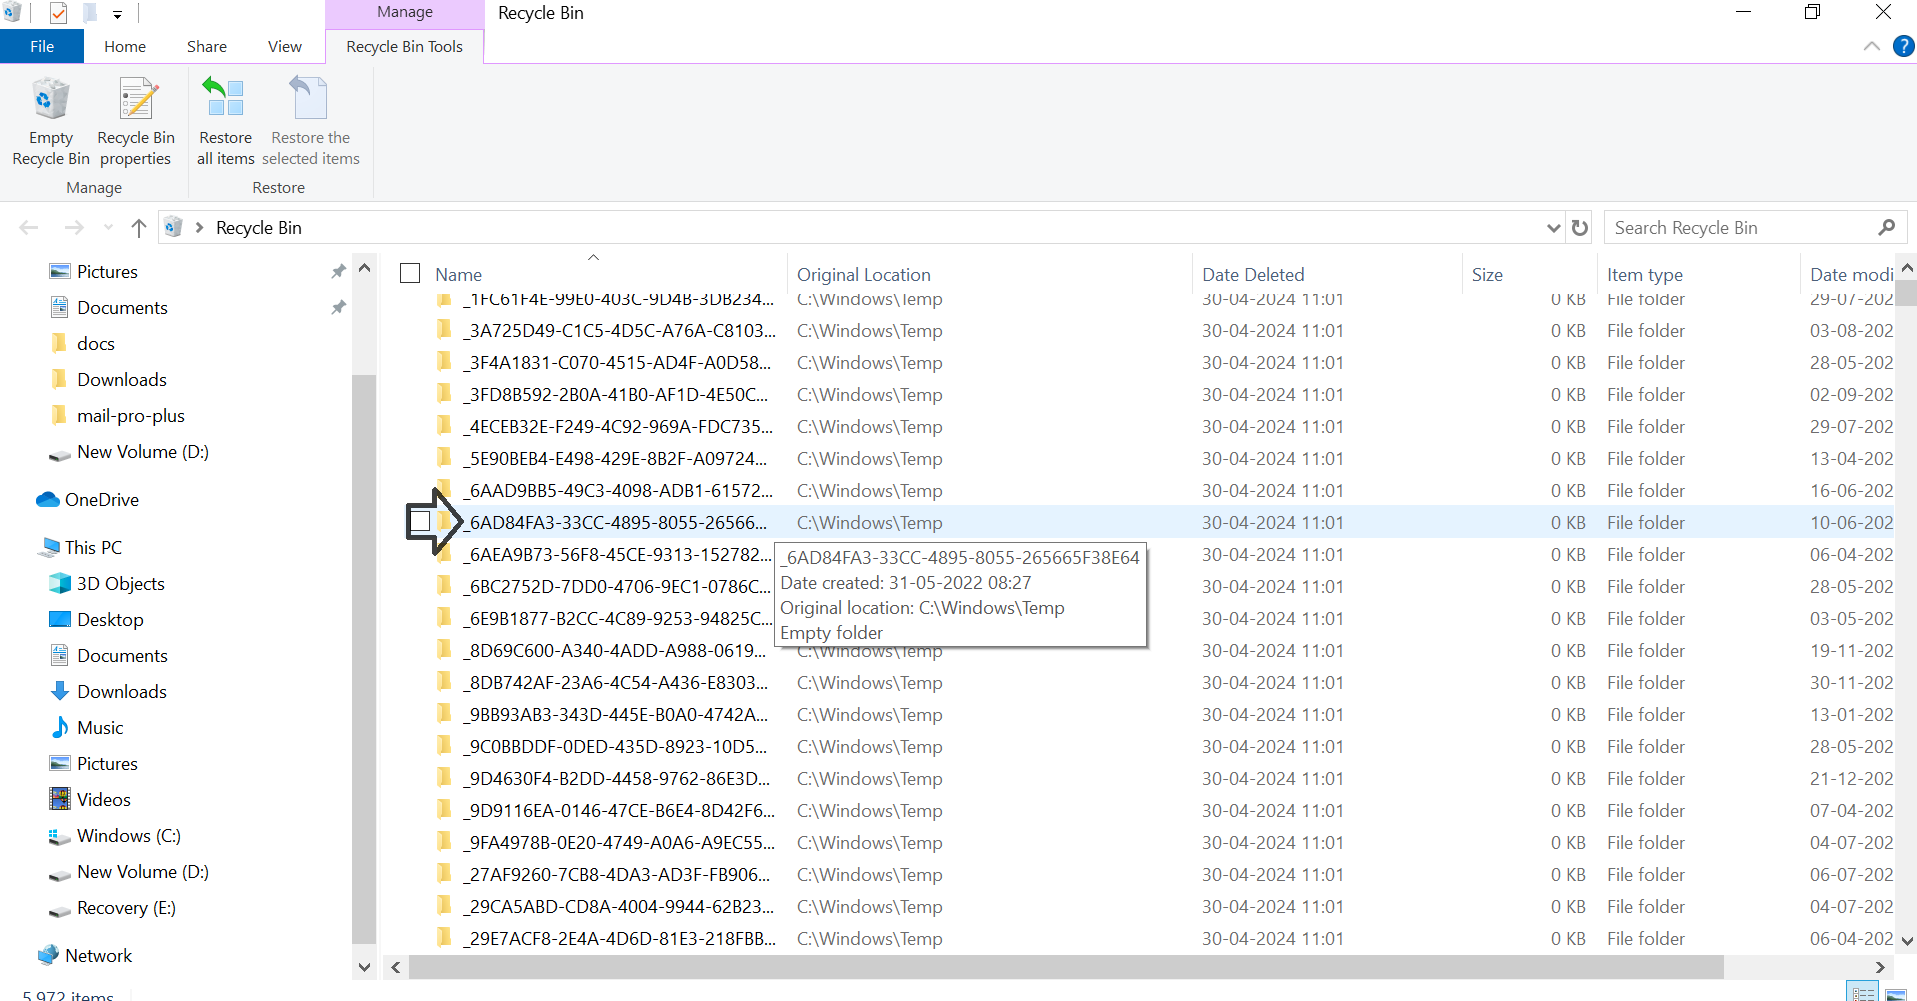1917x1001 pixels.
Task: Click the Up one level arrow
Action: pyautogui.click(x=139, y=228)
